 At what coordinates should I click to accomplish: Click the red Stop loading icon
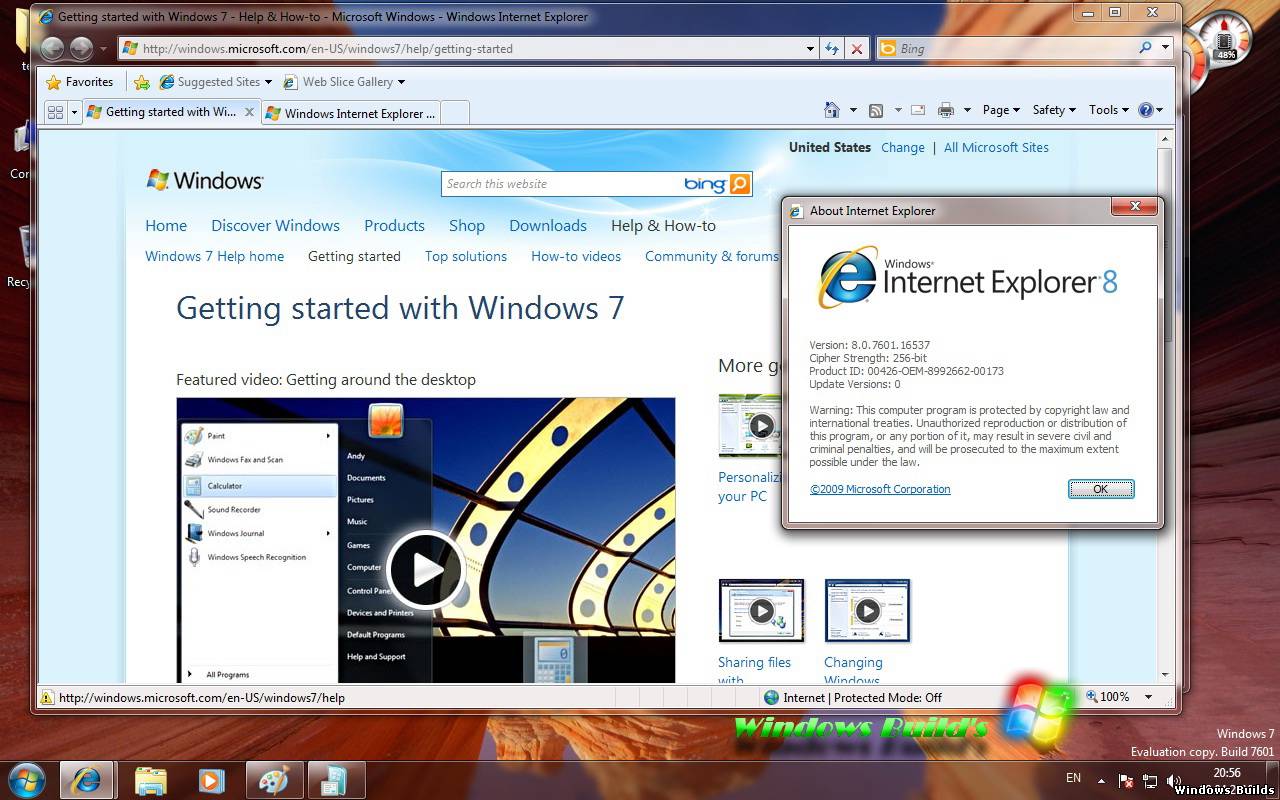[x=856, y=48]
